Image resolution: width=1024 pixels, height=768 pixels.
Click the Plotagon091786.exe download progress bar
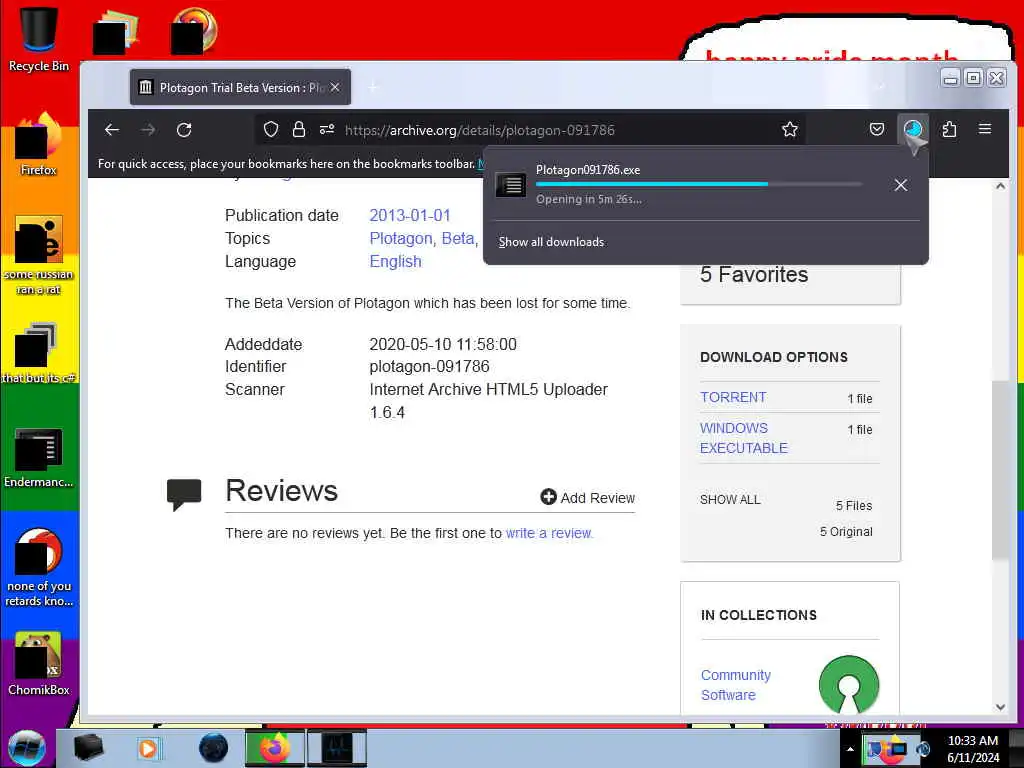(x=699, y=184)
